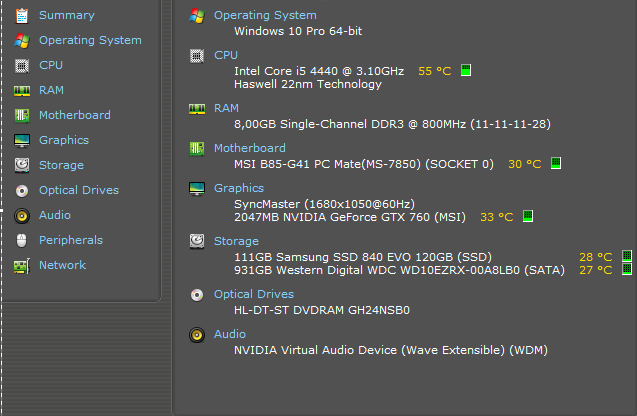Click the Motherboard icon in sidebar
This screenshot has width=637, height=416.
tap(21, 116)
